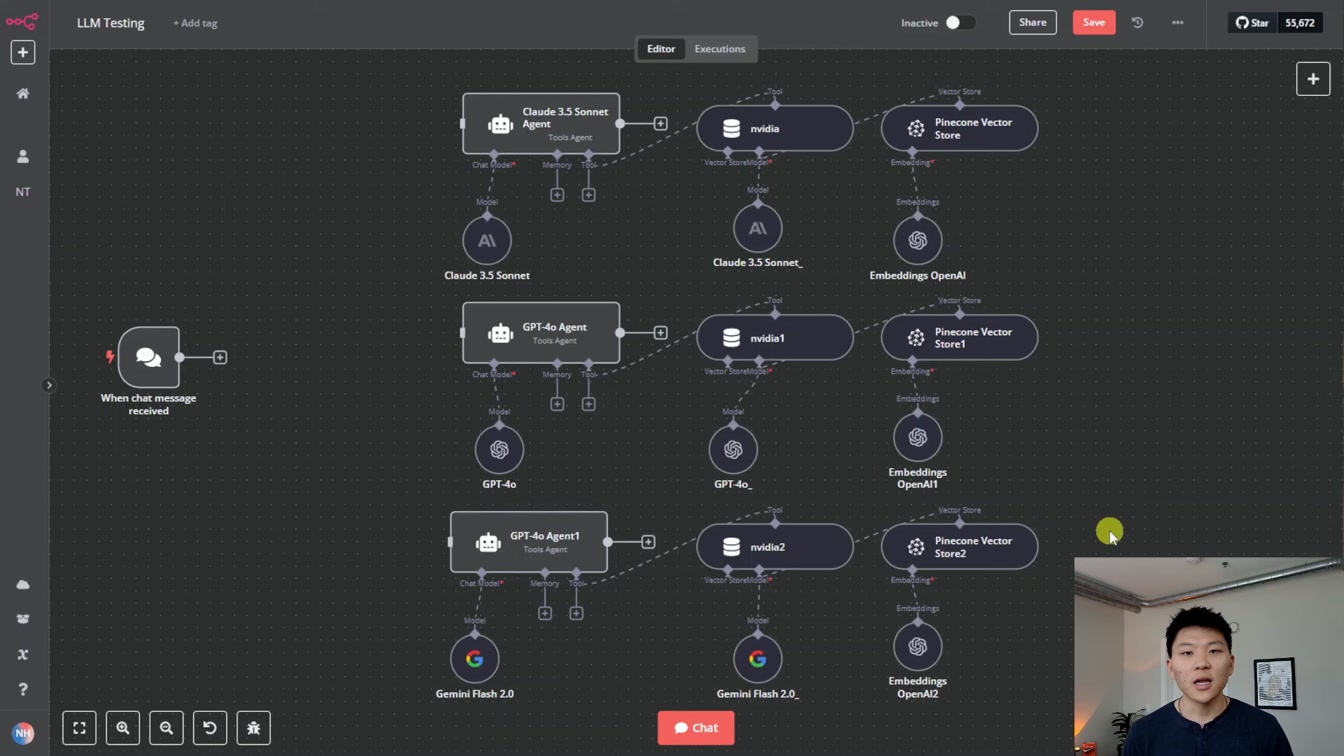Add Tool to GPT-4o Agent

(x=588, y=403)
